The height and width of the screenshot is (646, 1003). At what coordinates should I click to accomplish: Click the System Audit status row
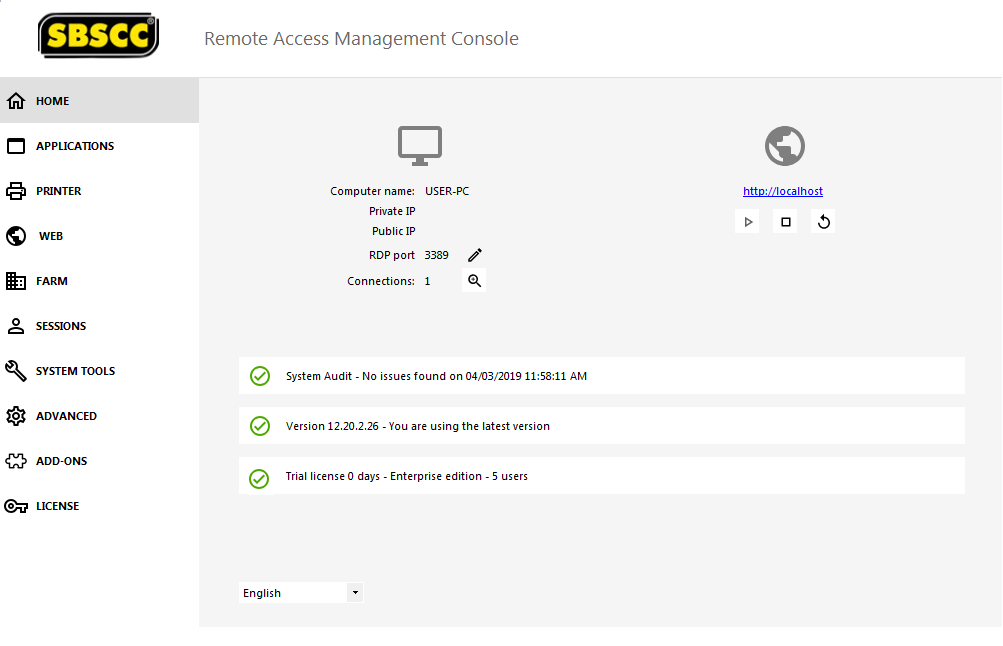coord(601,376)
